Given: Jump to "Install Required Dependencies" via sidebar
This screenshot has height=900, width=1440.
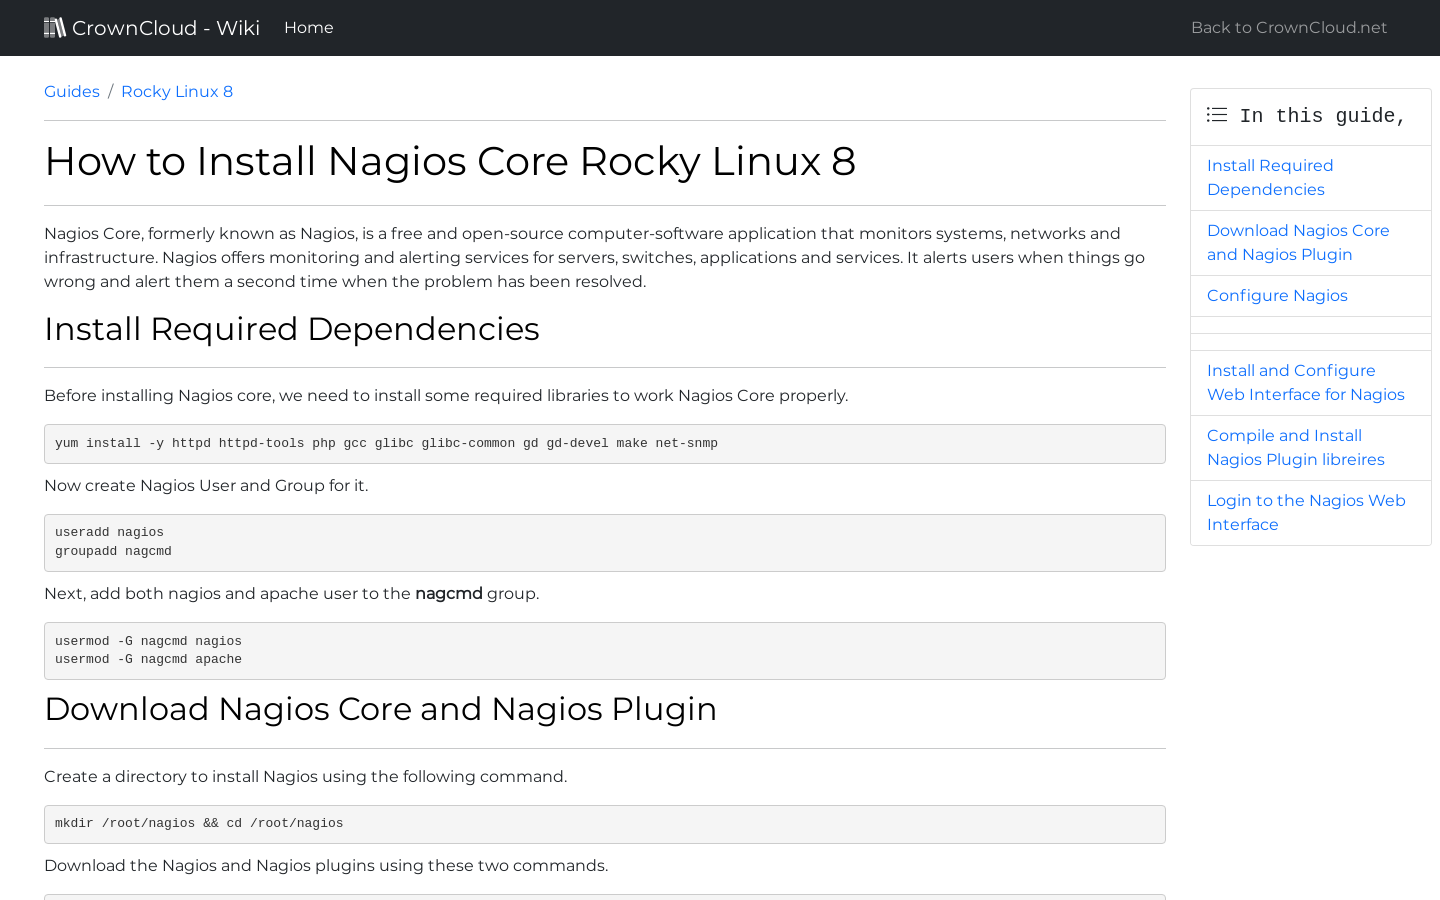Looking at the screenshot, I should [x=1270, y=177].
